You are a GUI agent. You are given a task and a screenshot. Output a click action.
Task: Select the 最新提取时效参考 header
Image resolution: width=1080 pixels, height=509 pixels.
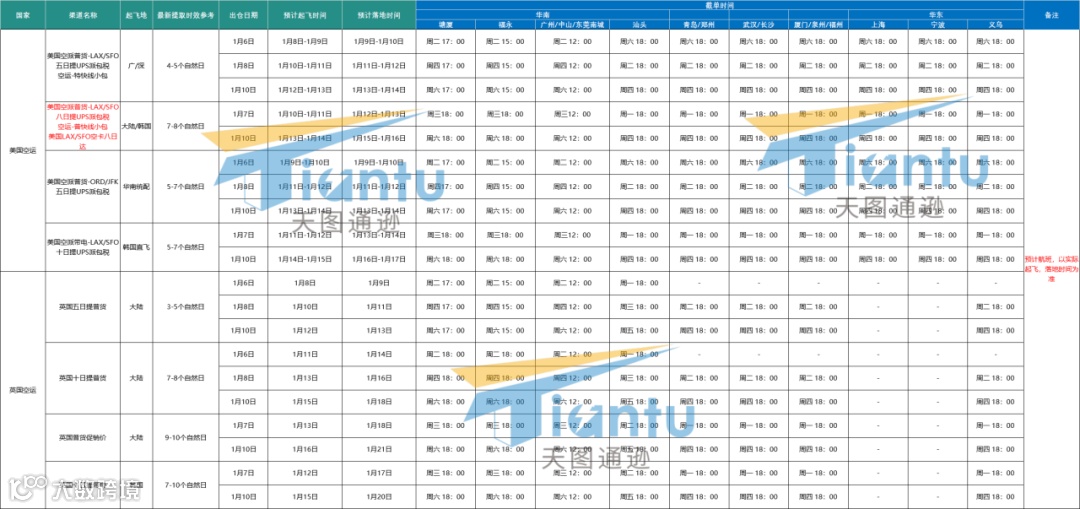pyautogui.click(x=185, y=14)
